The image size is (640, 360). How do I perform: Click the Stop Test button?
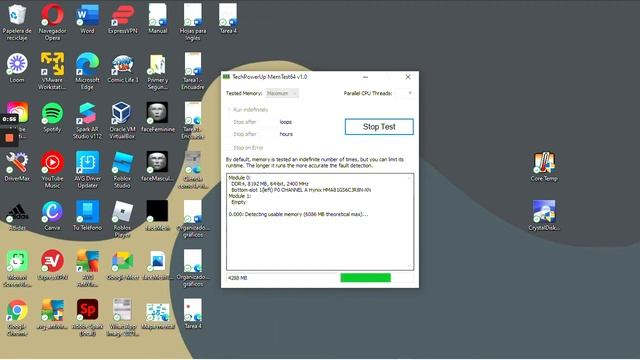pyautogui.click(x=379, y=127)
